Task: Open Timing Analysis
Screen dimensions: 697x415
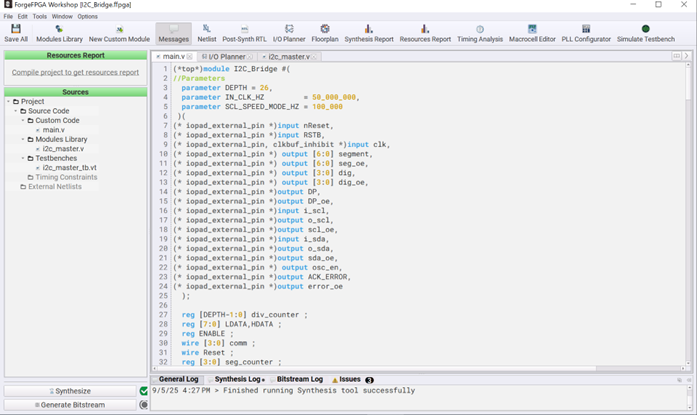Action: coord(479,33)
